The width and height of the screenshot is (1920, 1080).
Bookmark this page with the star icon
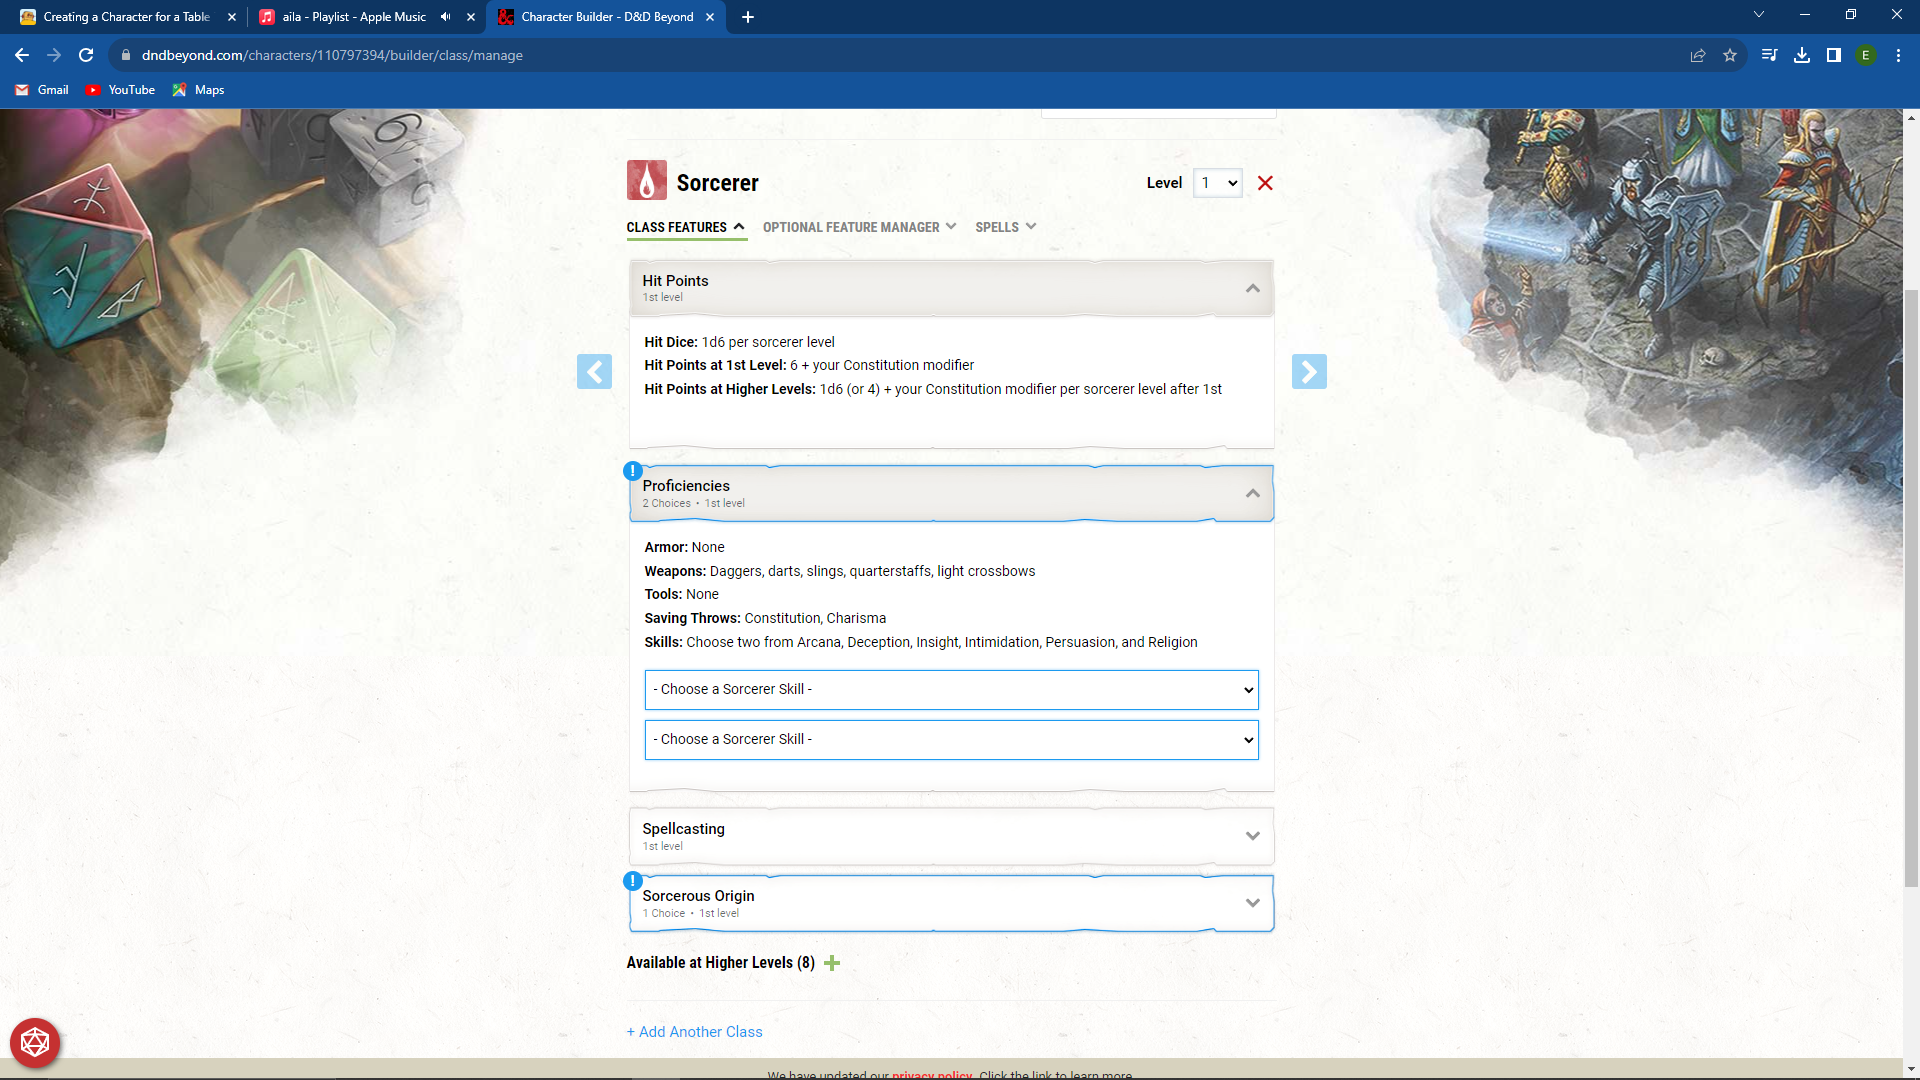click(x=1730, y=55)
